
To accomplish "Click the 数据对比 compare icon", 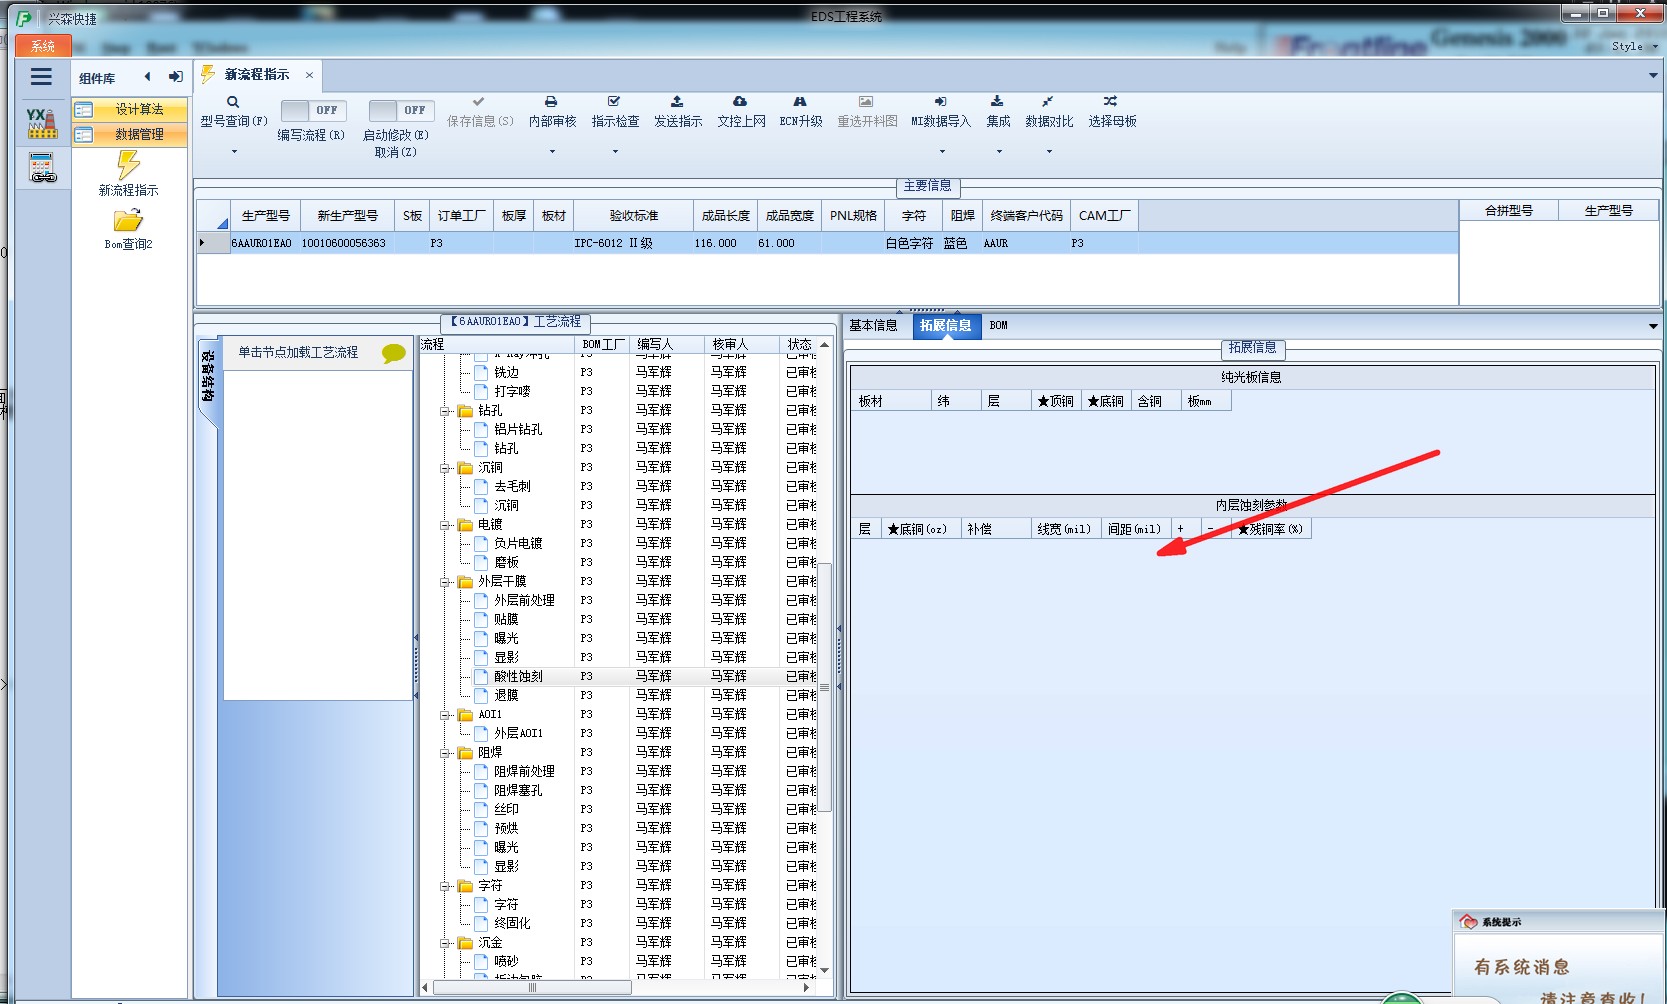I will (x=1048, y=102).
